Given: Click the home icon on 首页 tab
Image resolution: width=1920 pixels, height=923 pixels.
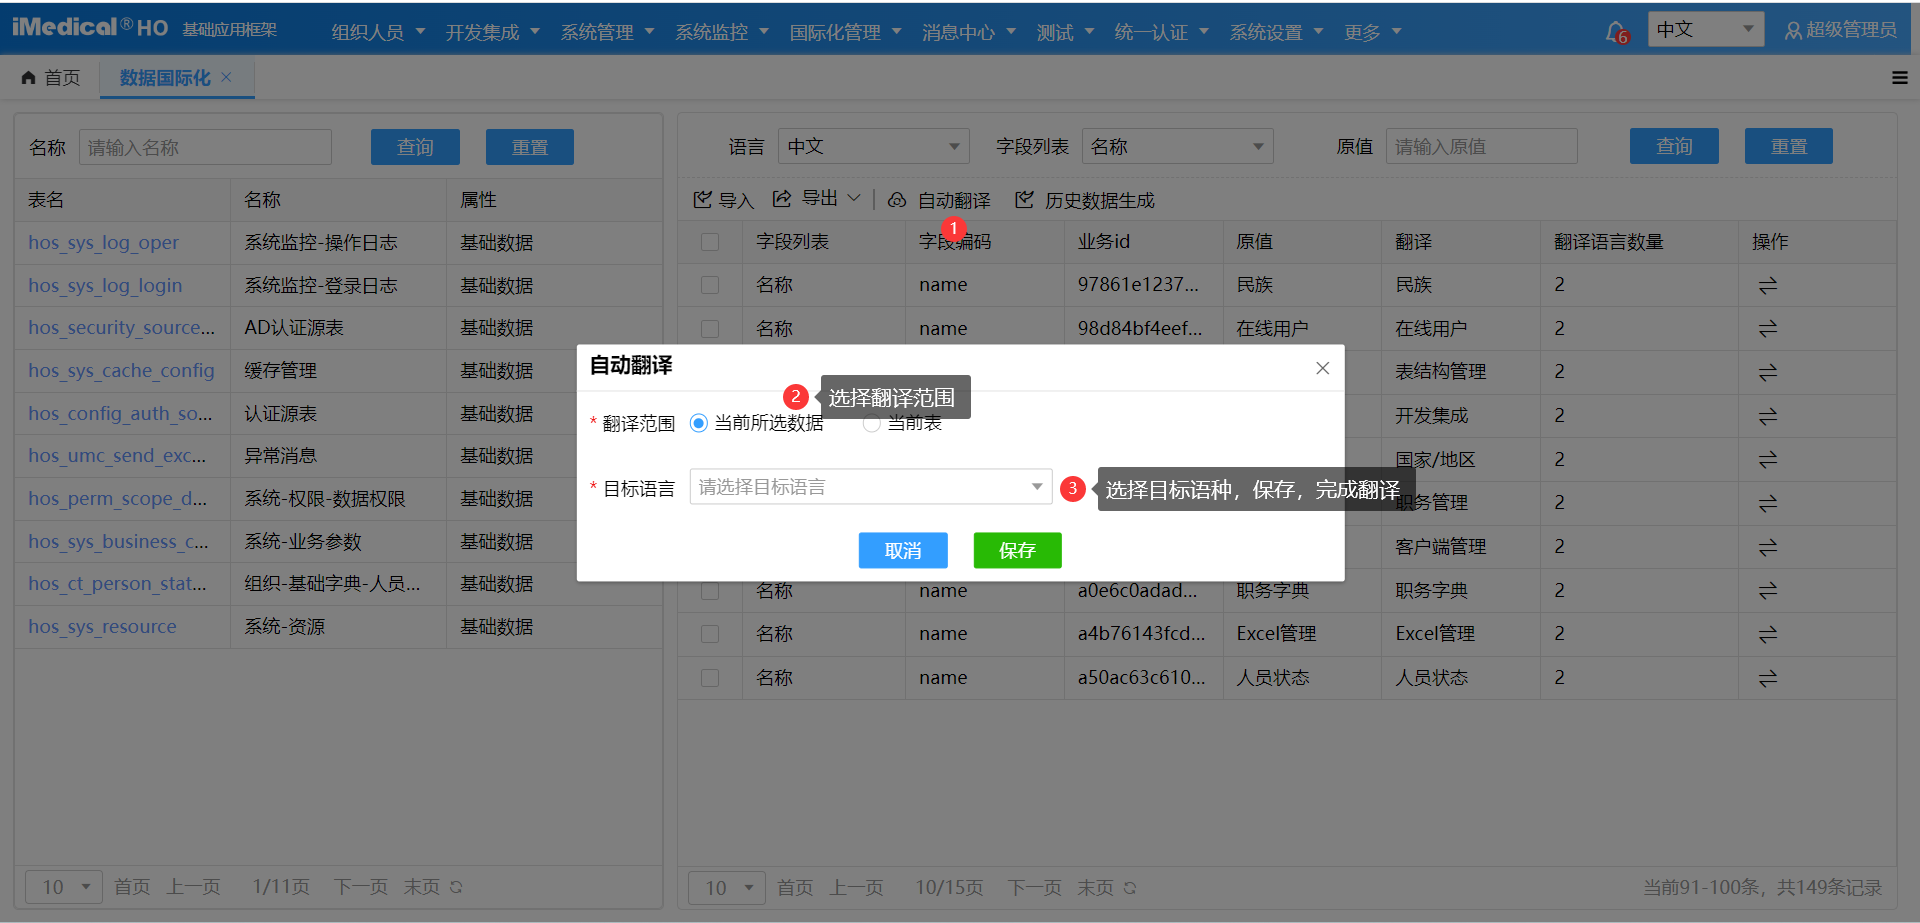Looking at the screenshot, I should point(28,78).
